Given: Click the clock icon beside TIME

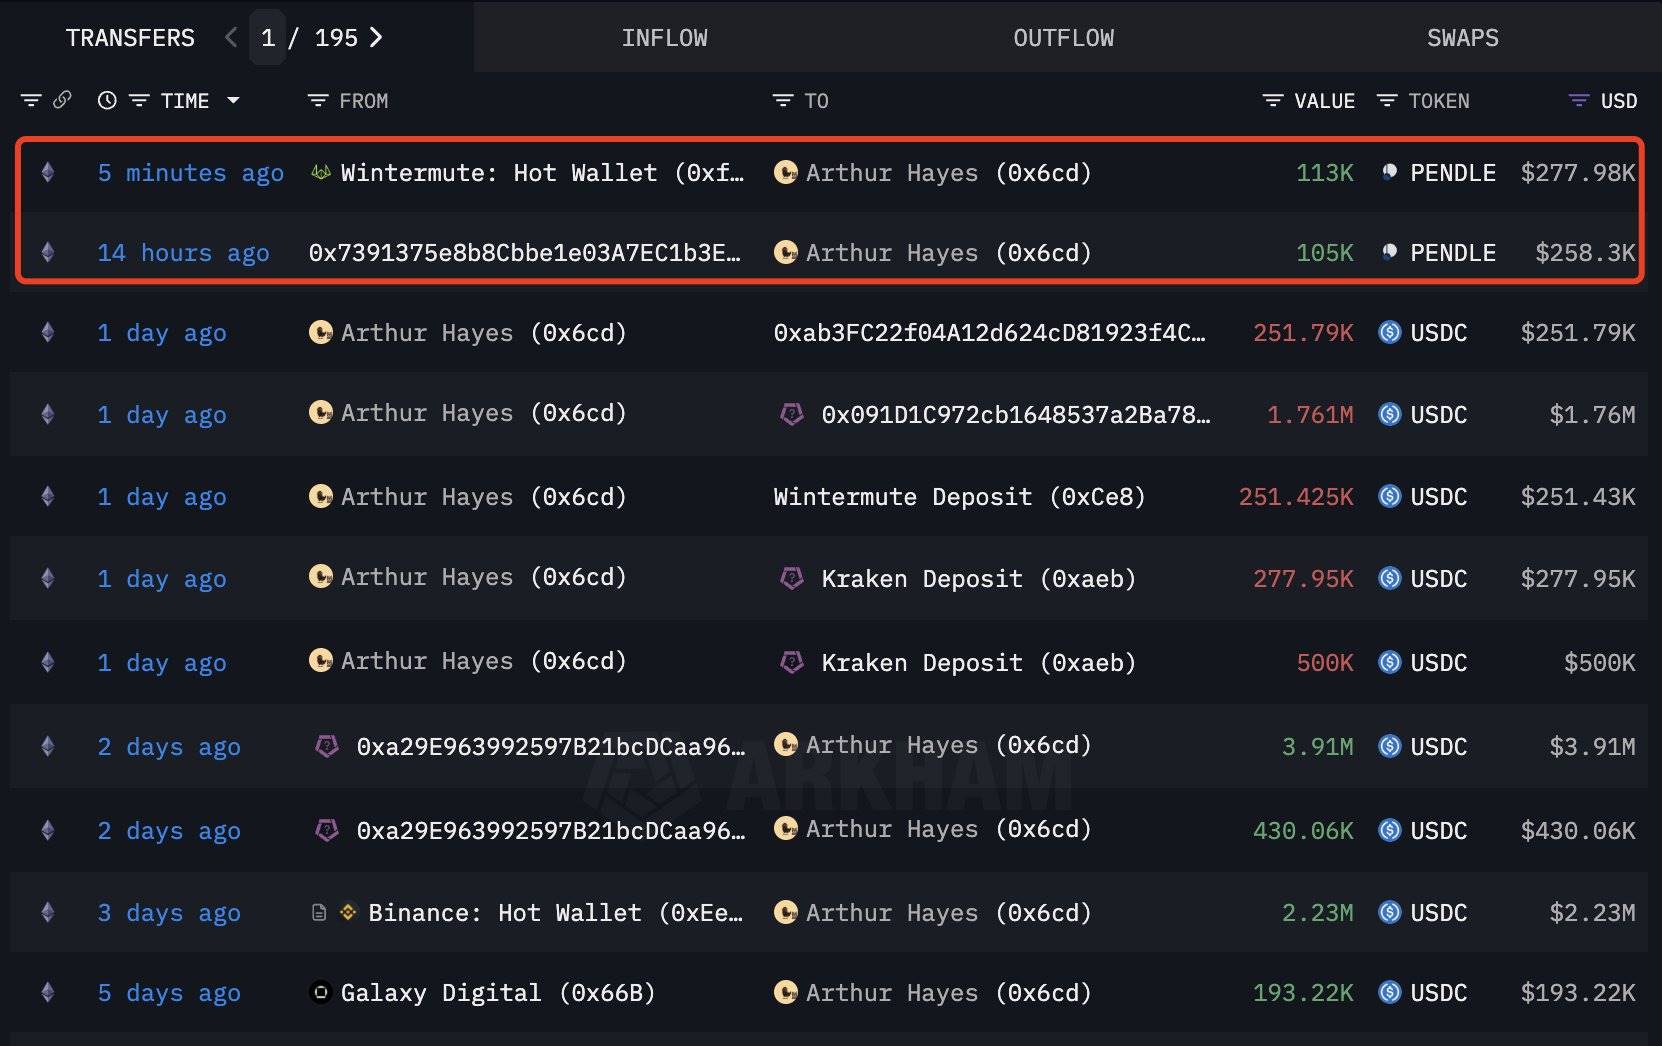Looking at the screenshot, I should coord(107,100).
